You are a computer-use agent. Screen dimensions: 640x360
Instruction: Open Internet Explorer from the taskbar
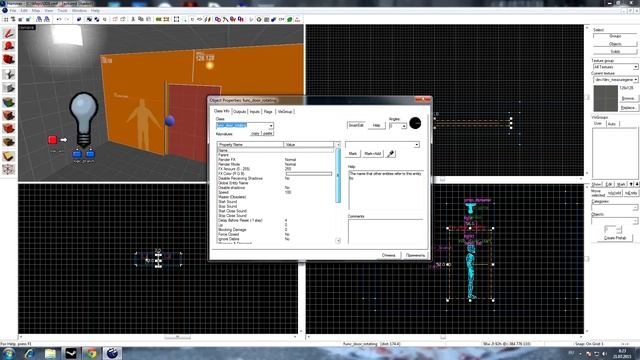pos(29,353)
